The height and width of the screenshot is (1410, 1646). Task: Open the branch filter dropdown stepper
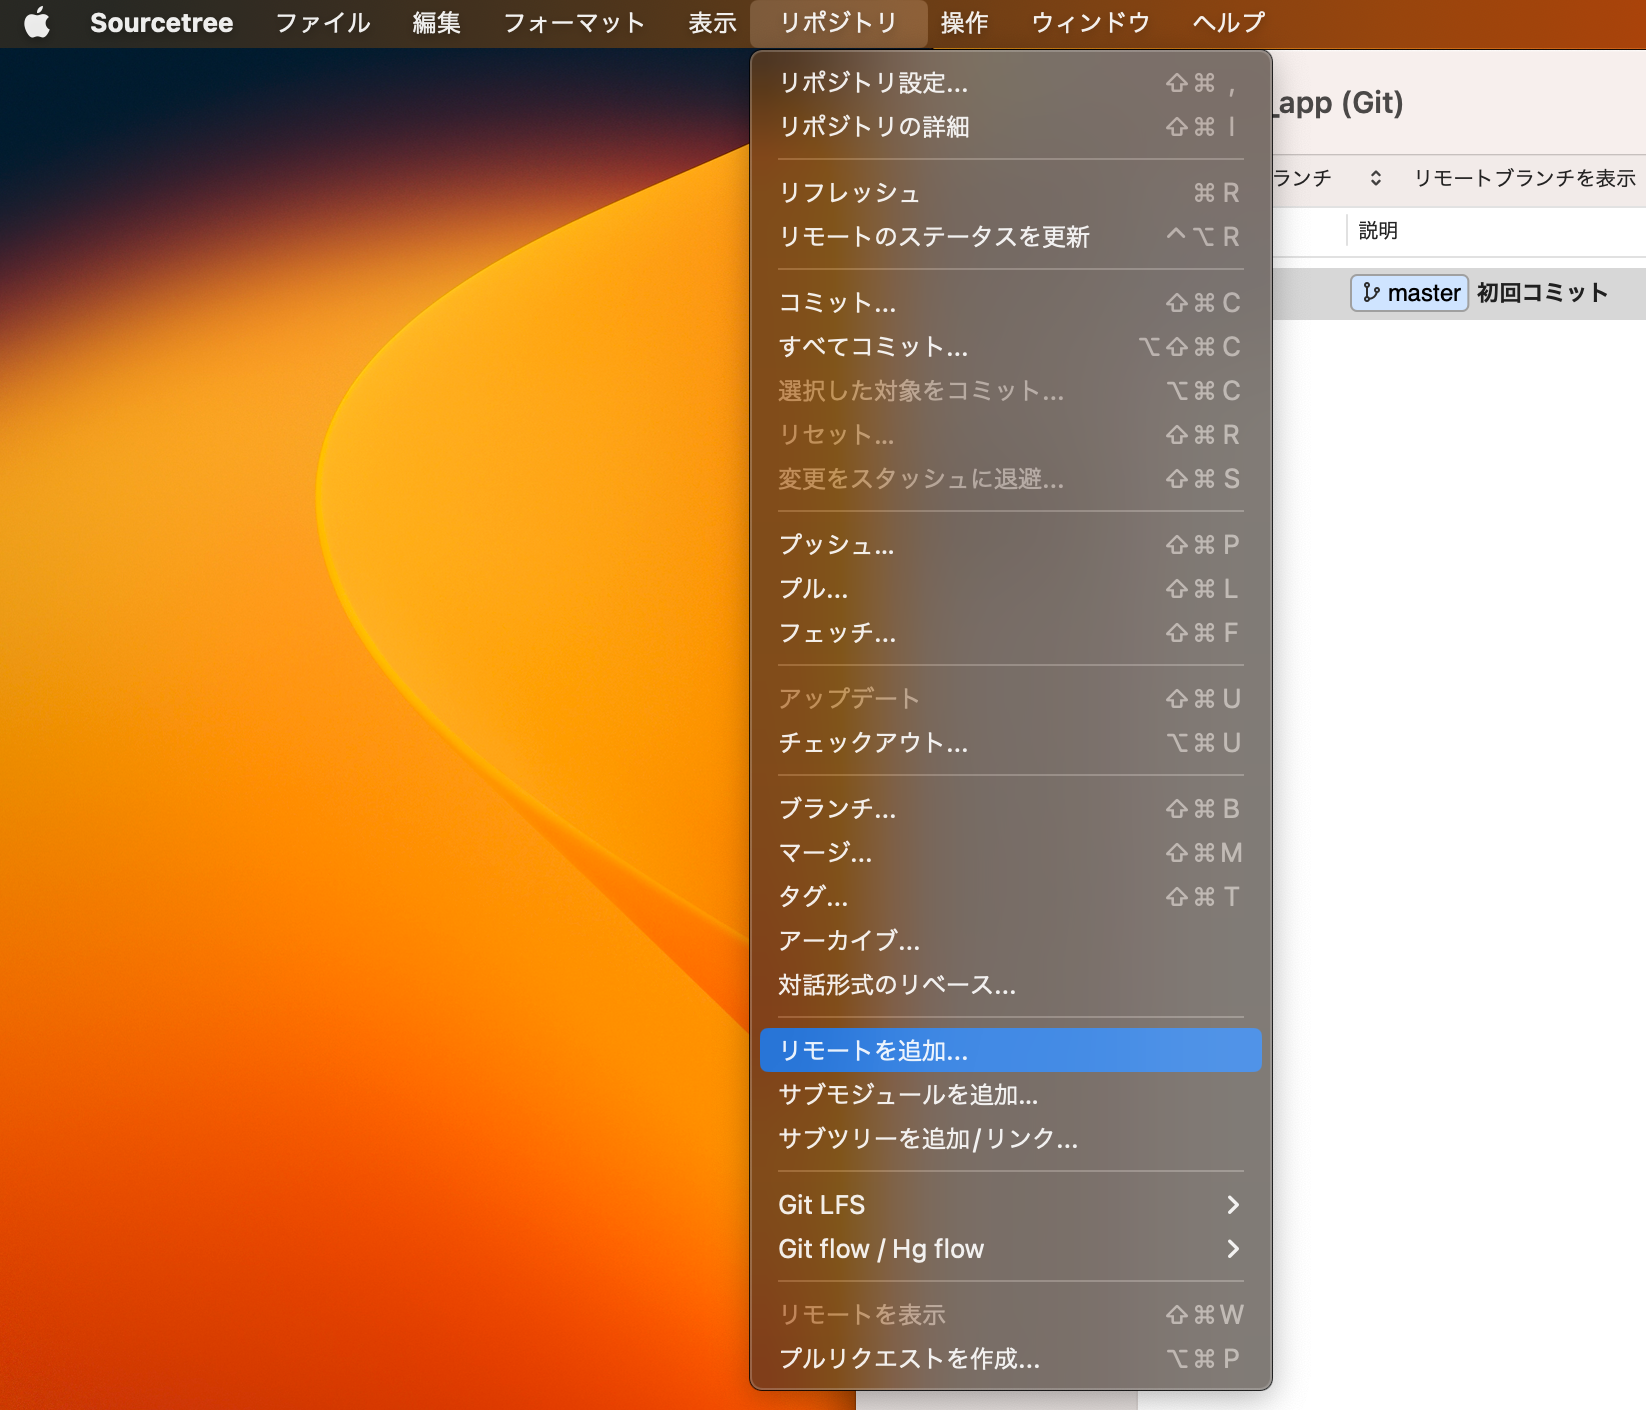point(1375,178)
